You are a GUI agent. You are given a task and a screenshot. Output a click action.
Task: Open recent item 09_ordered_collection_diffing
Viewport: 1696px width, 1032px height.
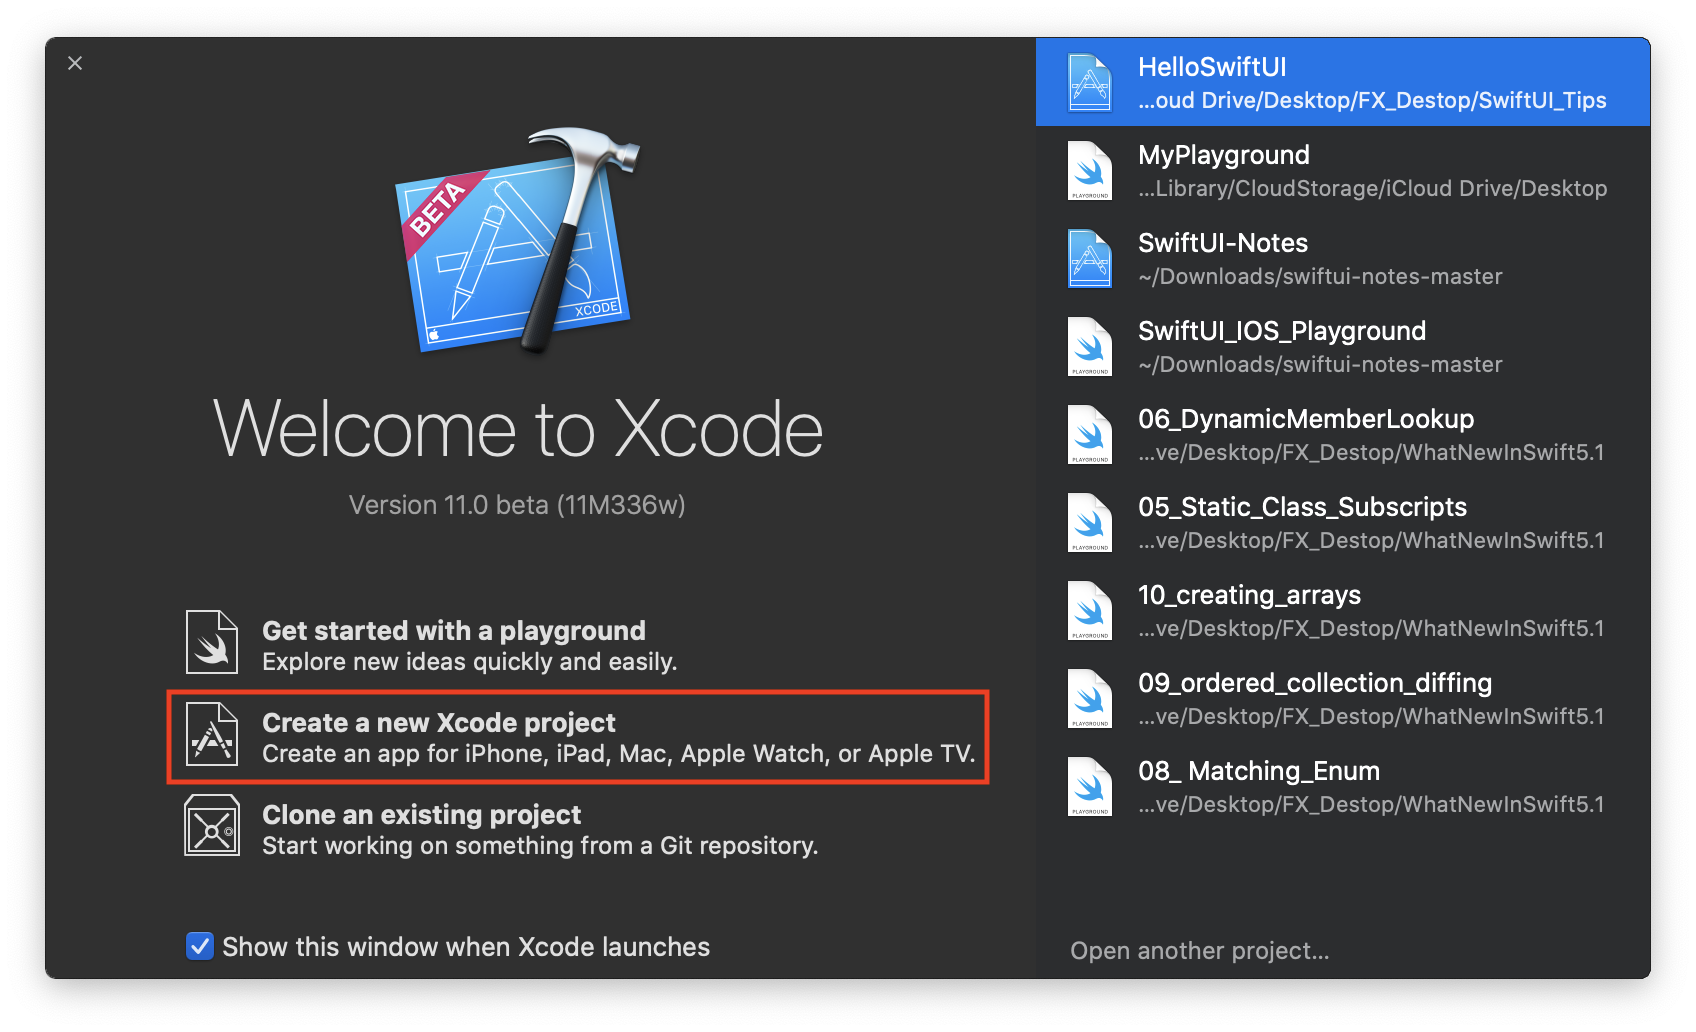[x=1343, y=698]
